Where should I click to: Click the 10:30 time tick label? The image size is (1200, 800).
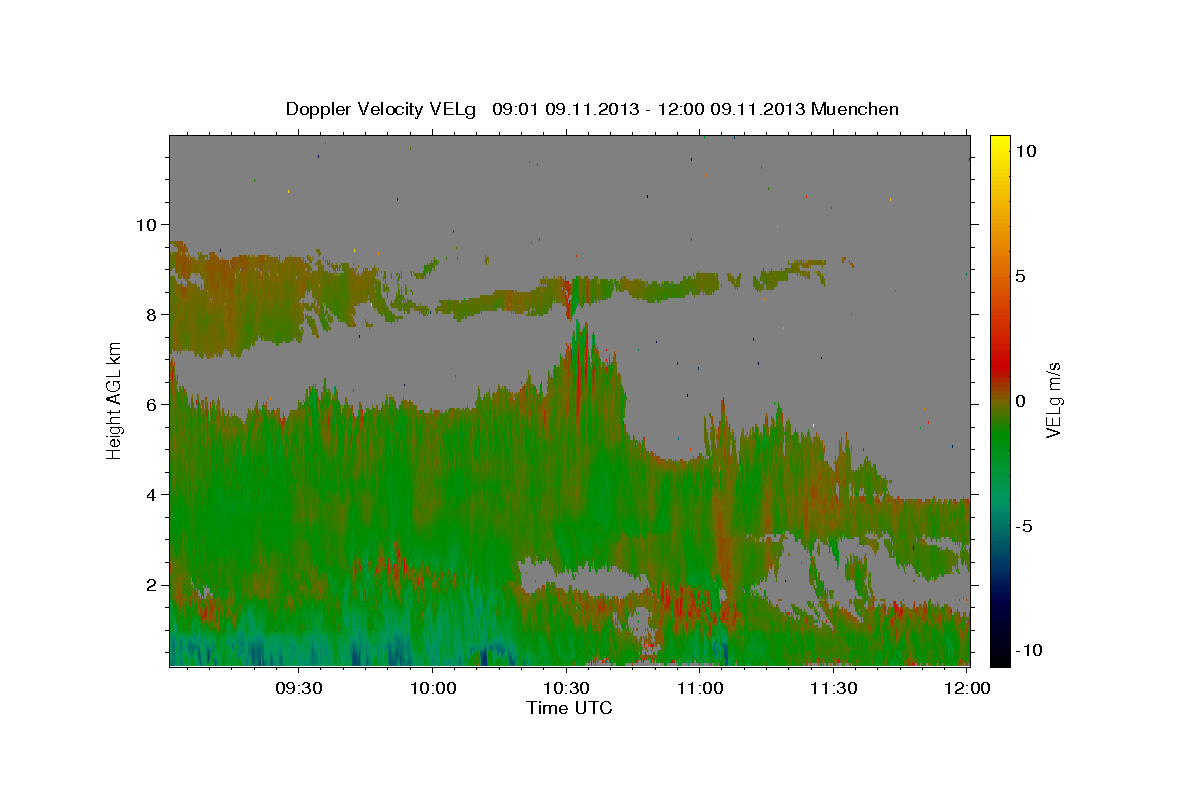point(566,689)
